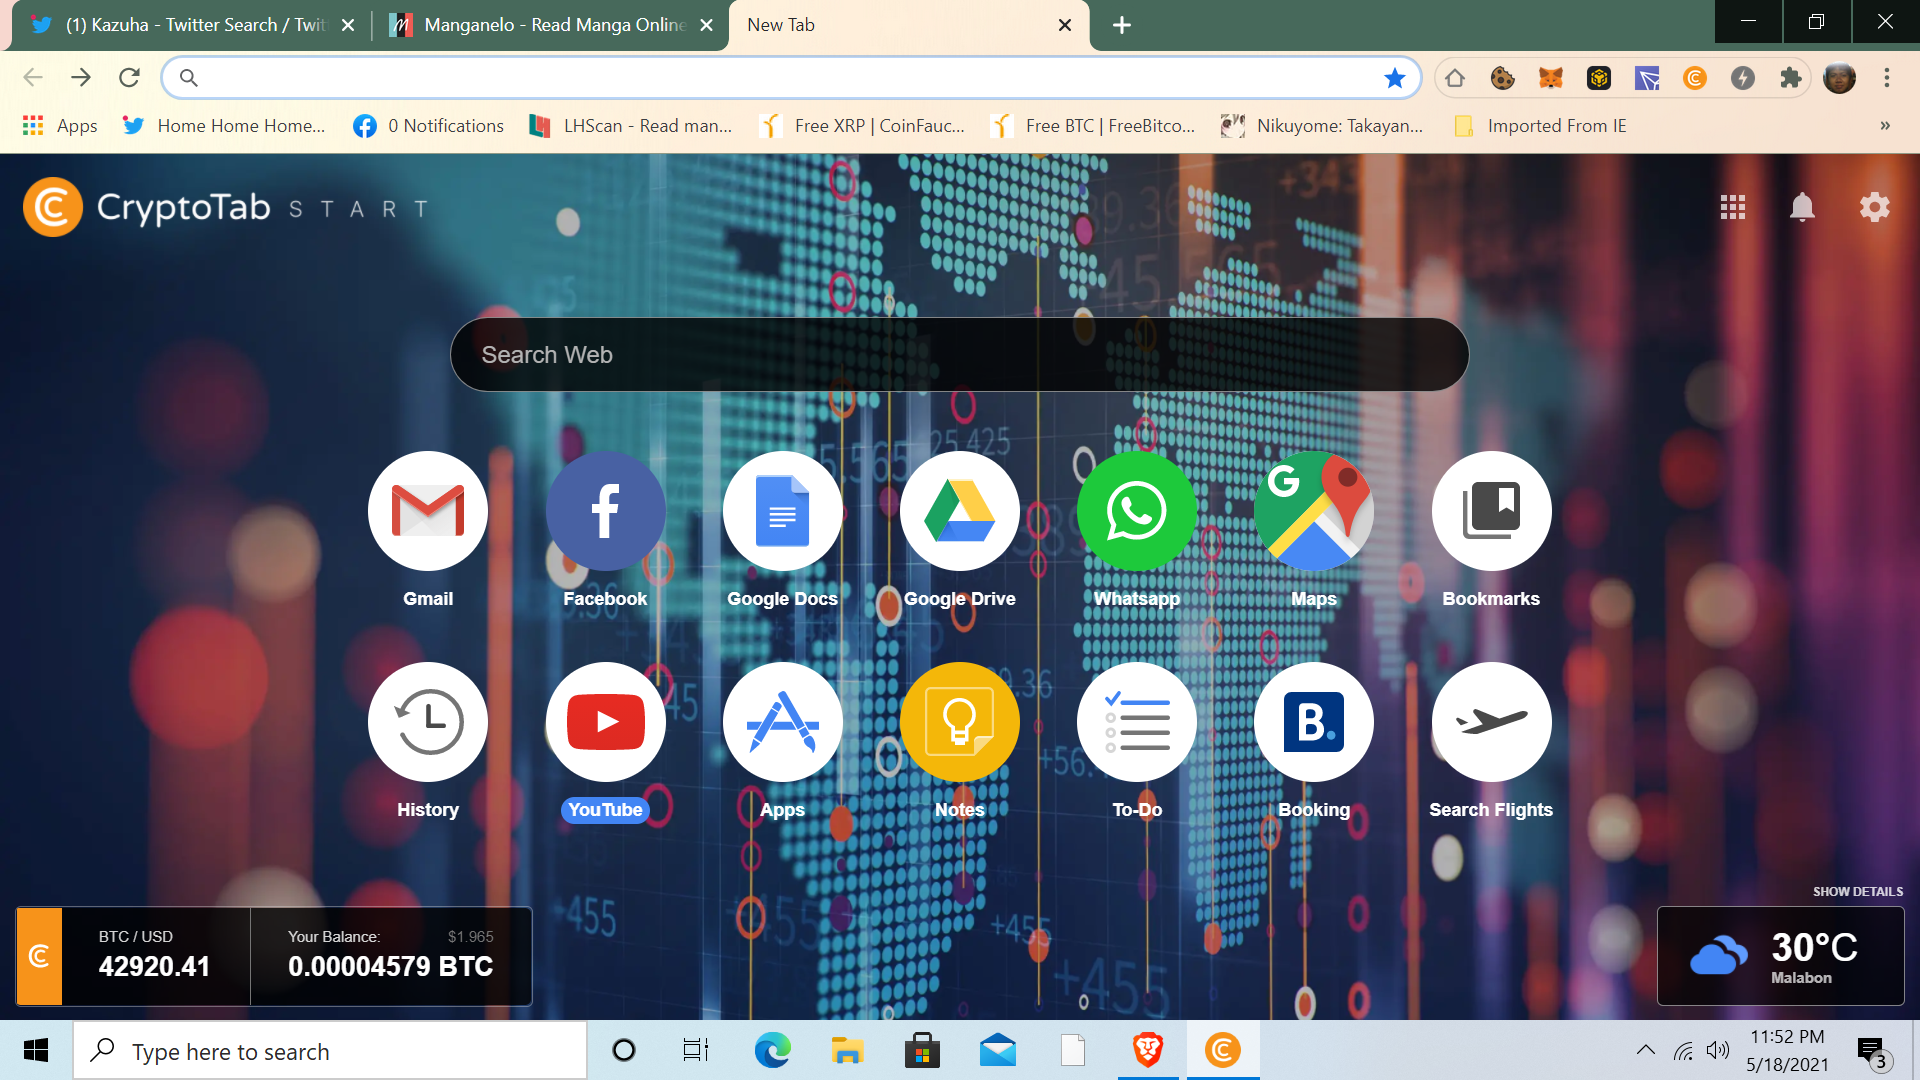Open Home Home Home bookmark
The height and width of the screenshot is (1080, 1920).
pyautogui.click(x=224, y=126)
